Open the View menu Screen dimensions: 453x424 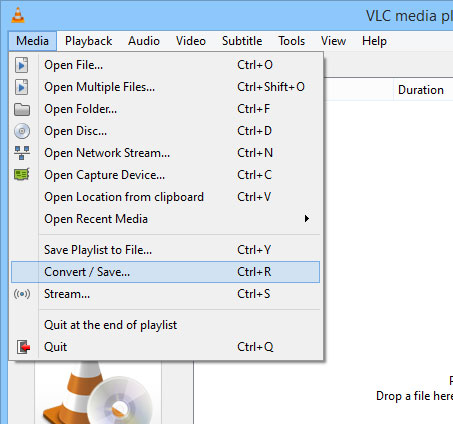333,41
